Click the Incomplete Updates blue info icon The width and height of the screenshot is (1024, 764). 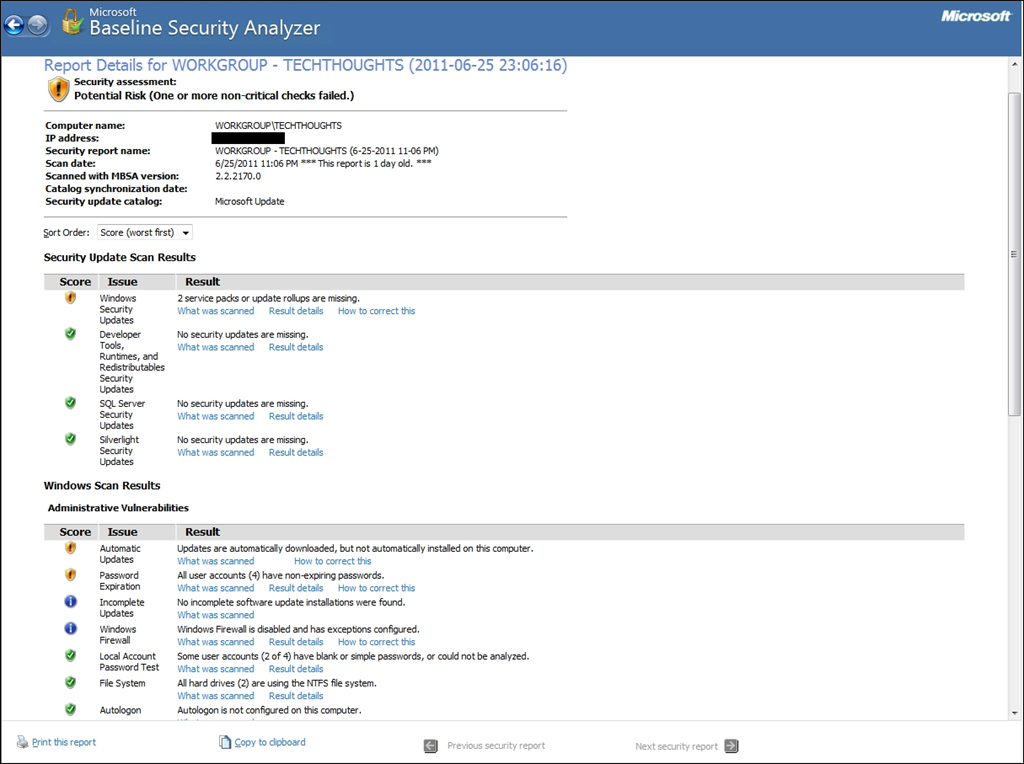(x=71, y=601)
